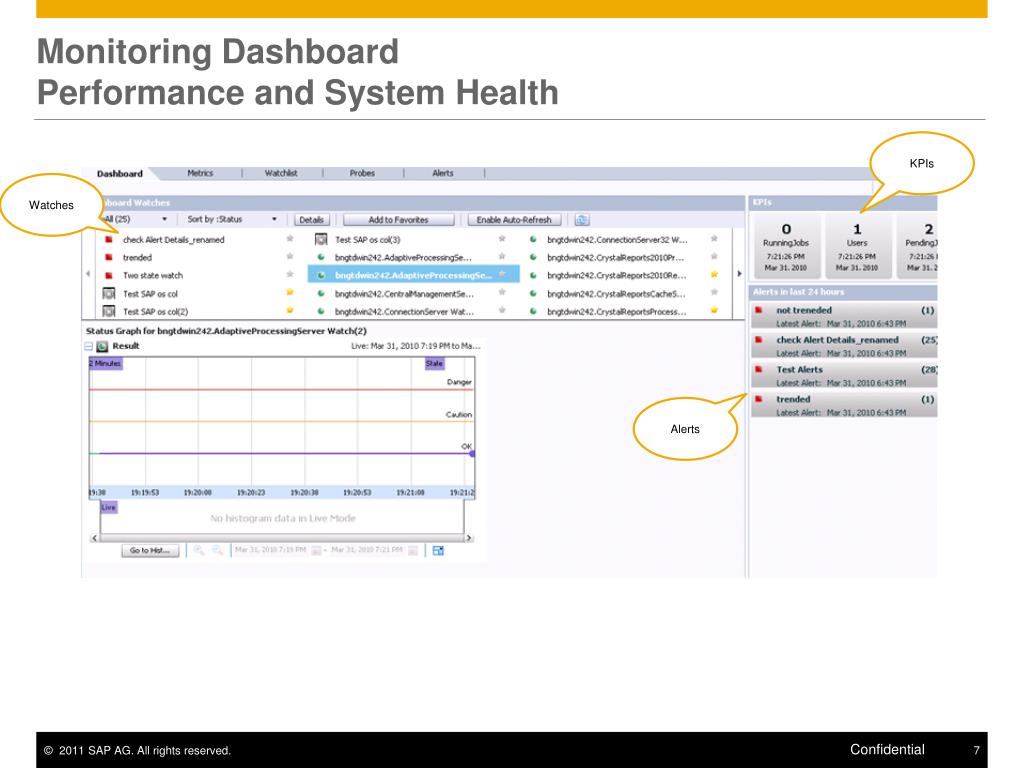Open the Test Alerts alert entry
This screenshot has height=768, width=1024.
click(844, 375)
